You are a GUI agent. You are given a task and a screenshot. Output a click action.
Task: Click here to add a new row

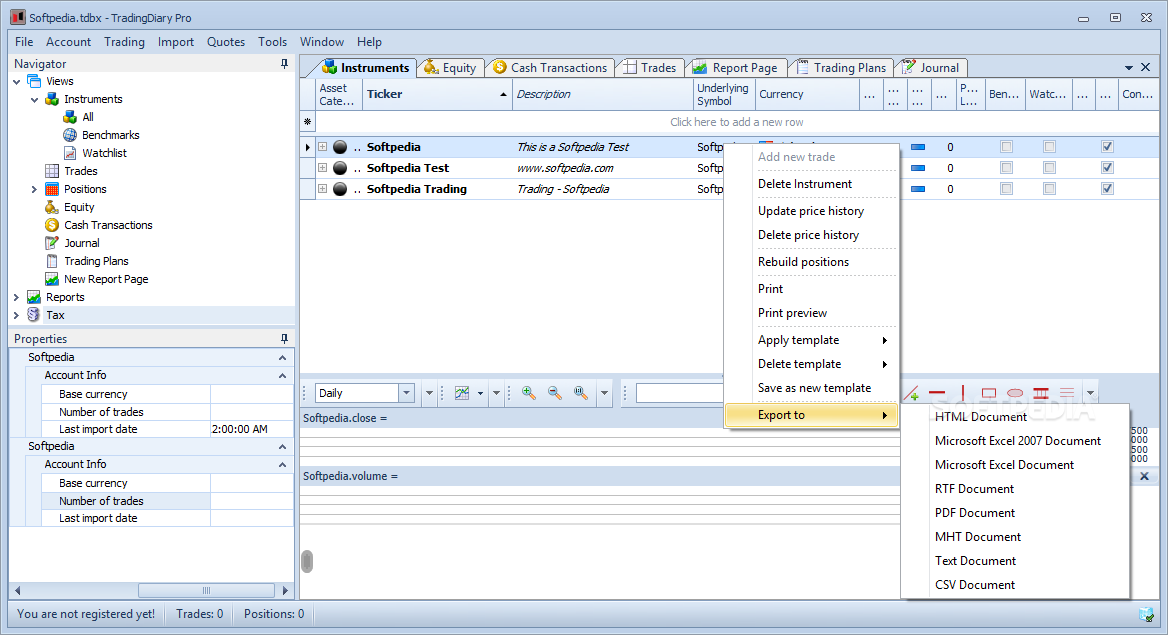pos(736,122)
